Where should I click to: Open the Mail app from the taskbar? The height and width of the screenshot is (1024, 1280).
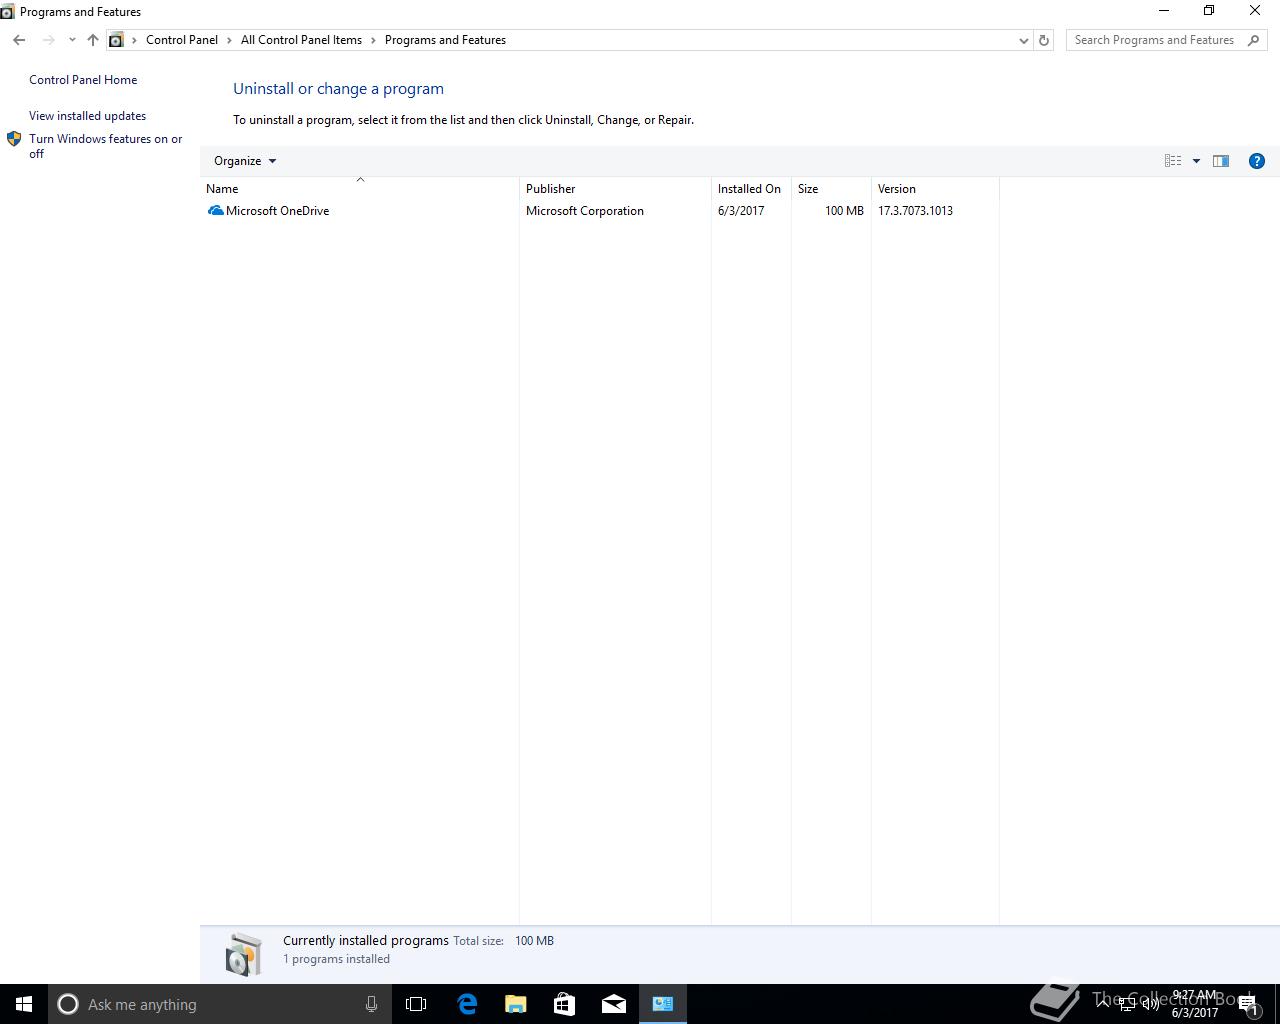click(x=614, y=1004)
